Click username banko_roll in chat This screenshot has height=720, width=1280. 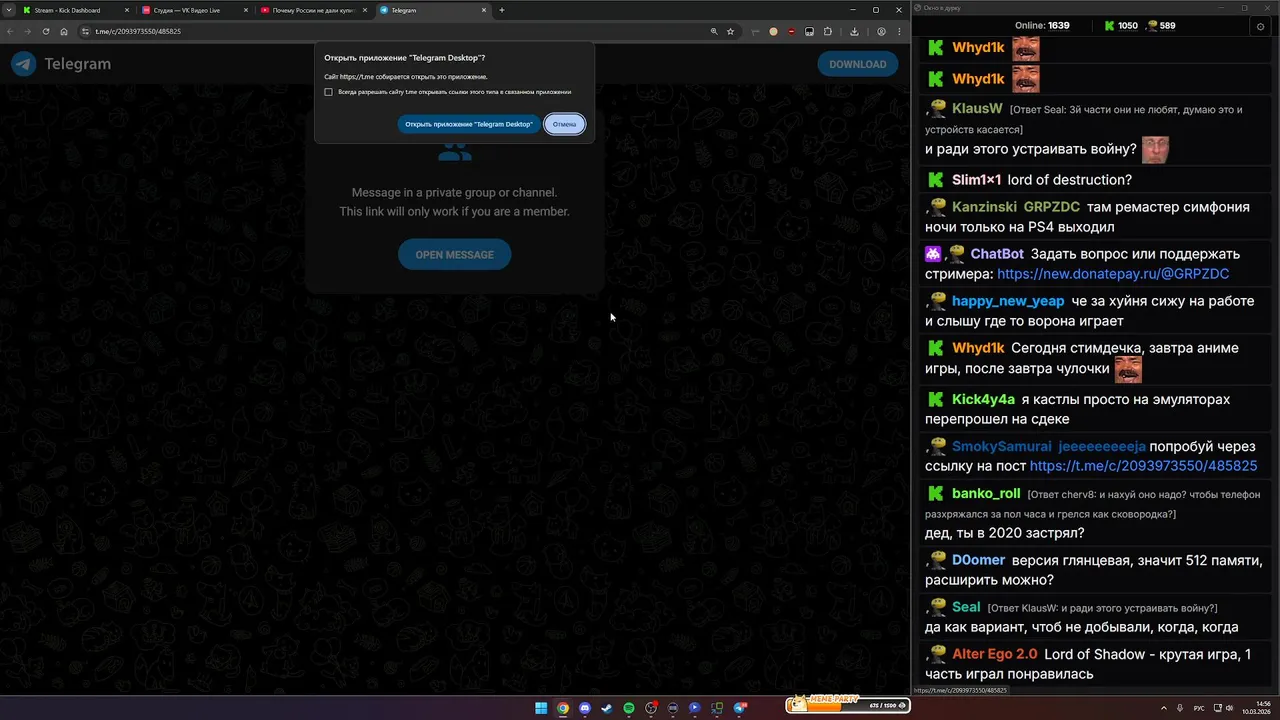click(986, 493)
